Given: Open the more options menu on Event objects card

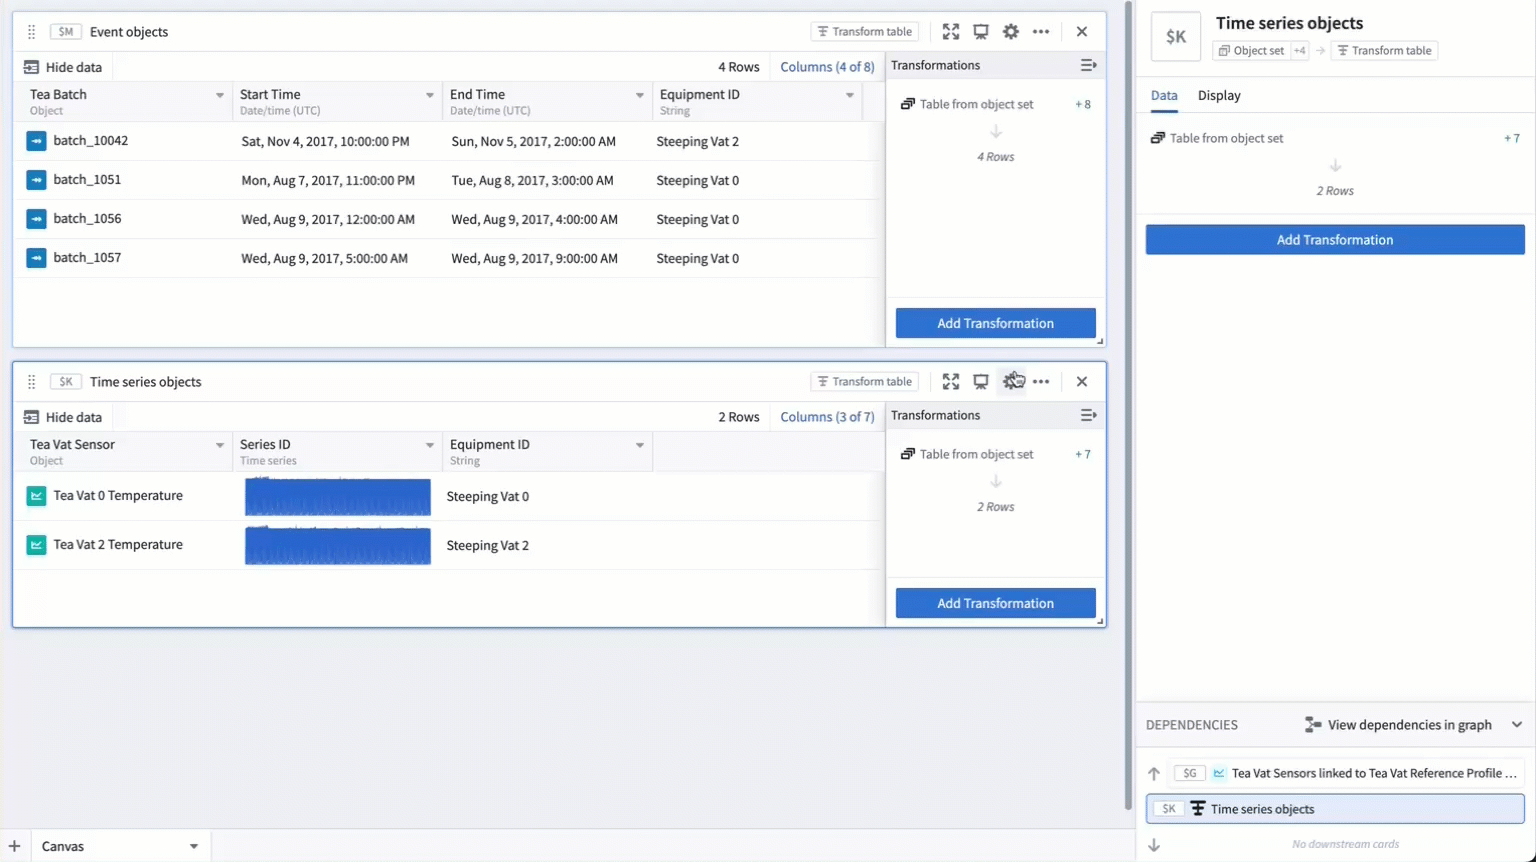Looking at the screenshot, I should coord(1041,31).
